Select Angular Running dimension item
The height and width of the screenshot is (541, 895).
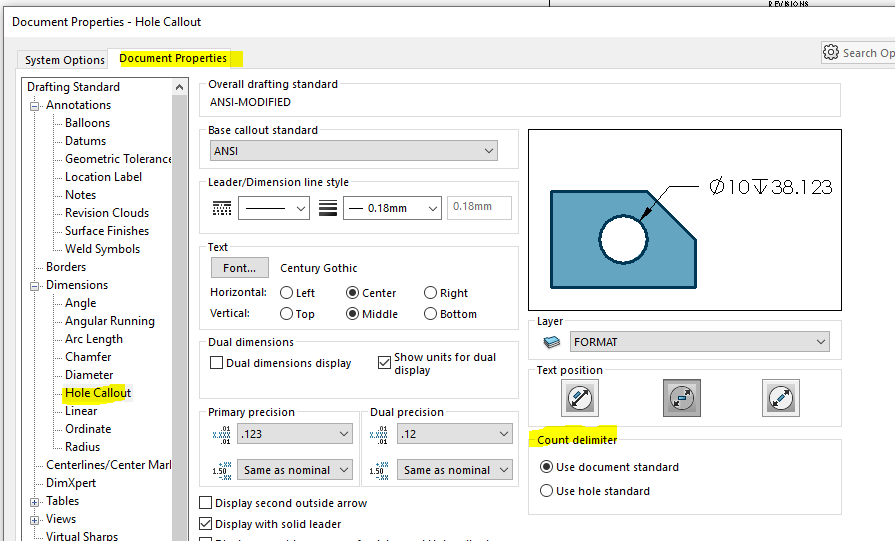pos(110,321)
